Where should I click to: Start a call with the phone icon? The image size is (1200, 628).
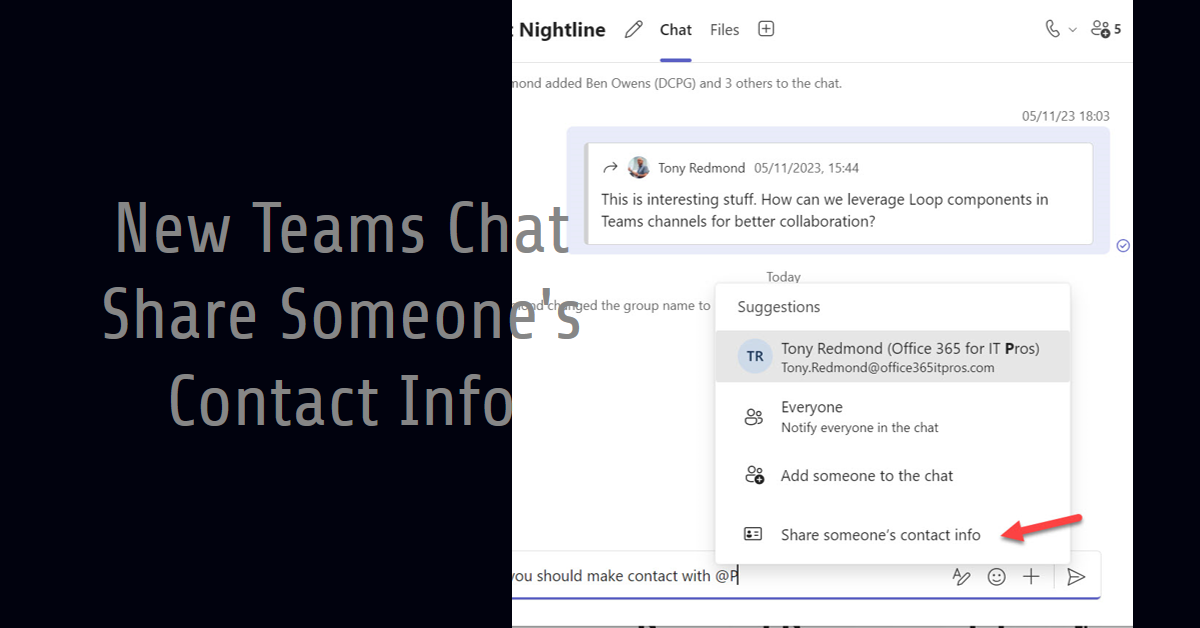tap(1052, 29)
